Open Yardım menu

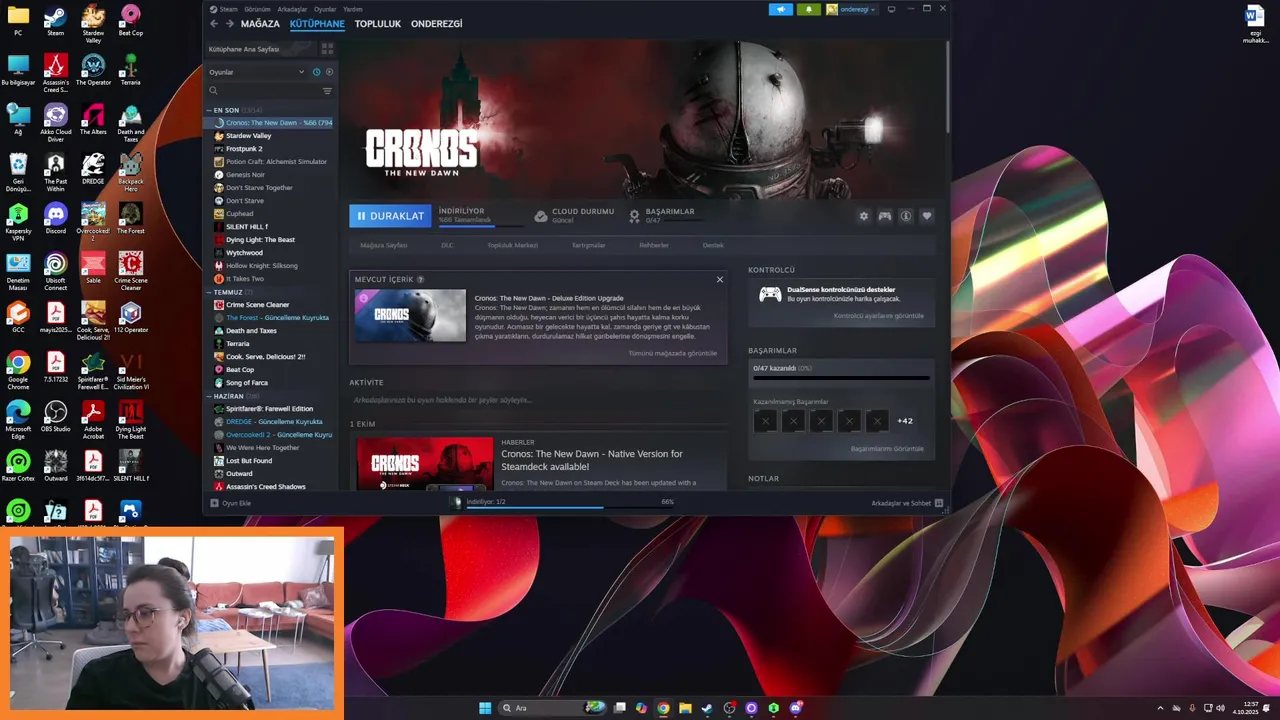[x=353, y=9]
